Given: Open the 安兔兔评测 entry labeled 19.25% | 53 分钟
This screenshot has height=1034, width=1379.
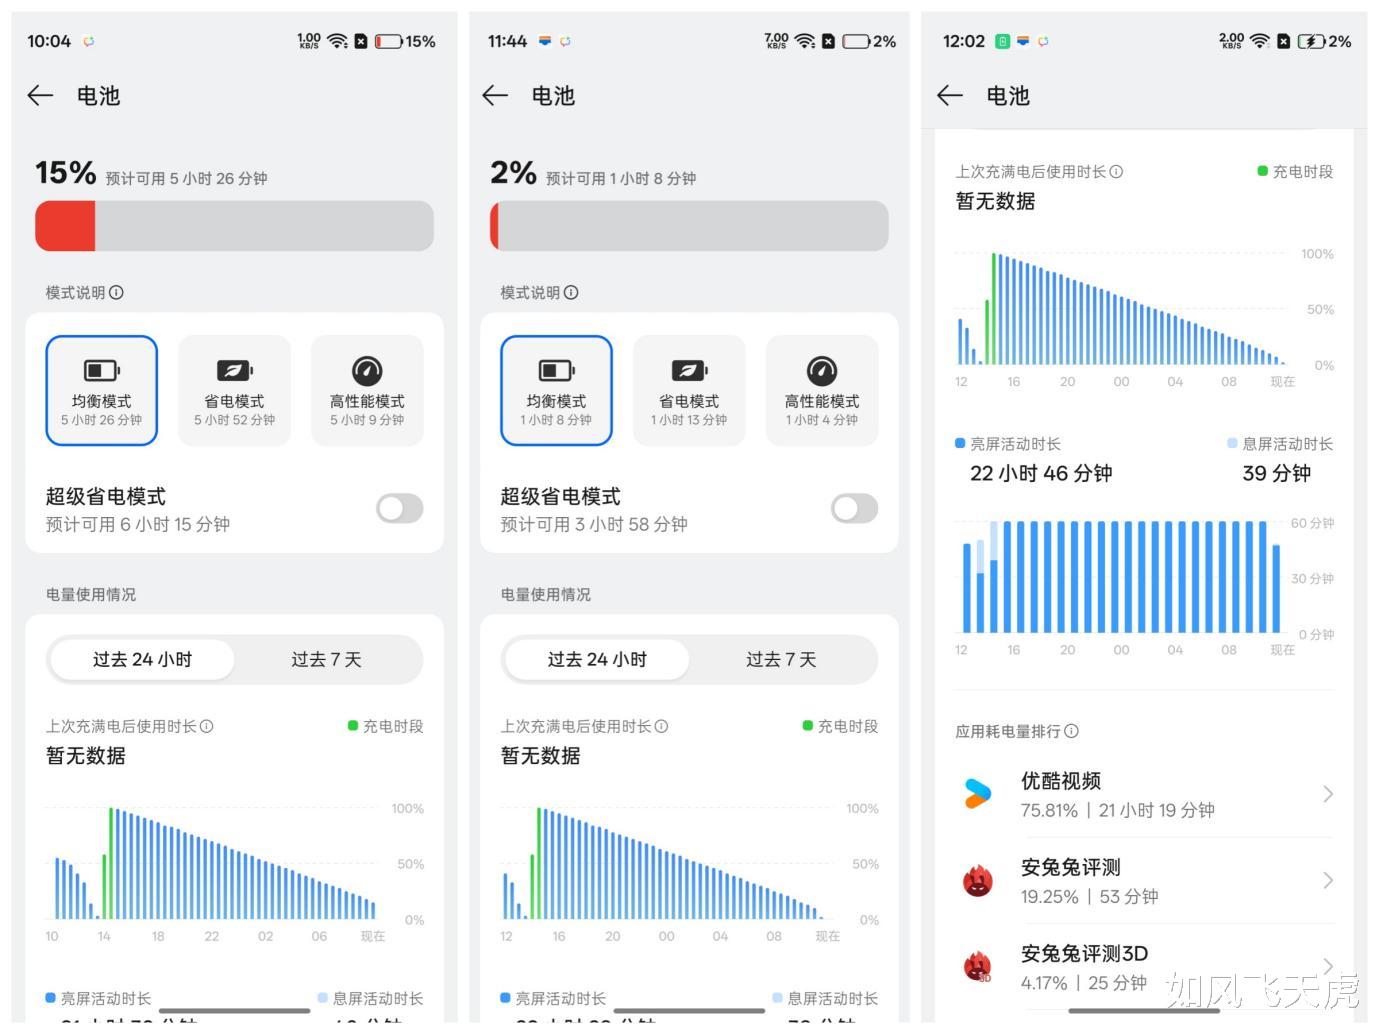Looking at the screenshot, I should click(x=1145, y=881).
